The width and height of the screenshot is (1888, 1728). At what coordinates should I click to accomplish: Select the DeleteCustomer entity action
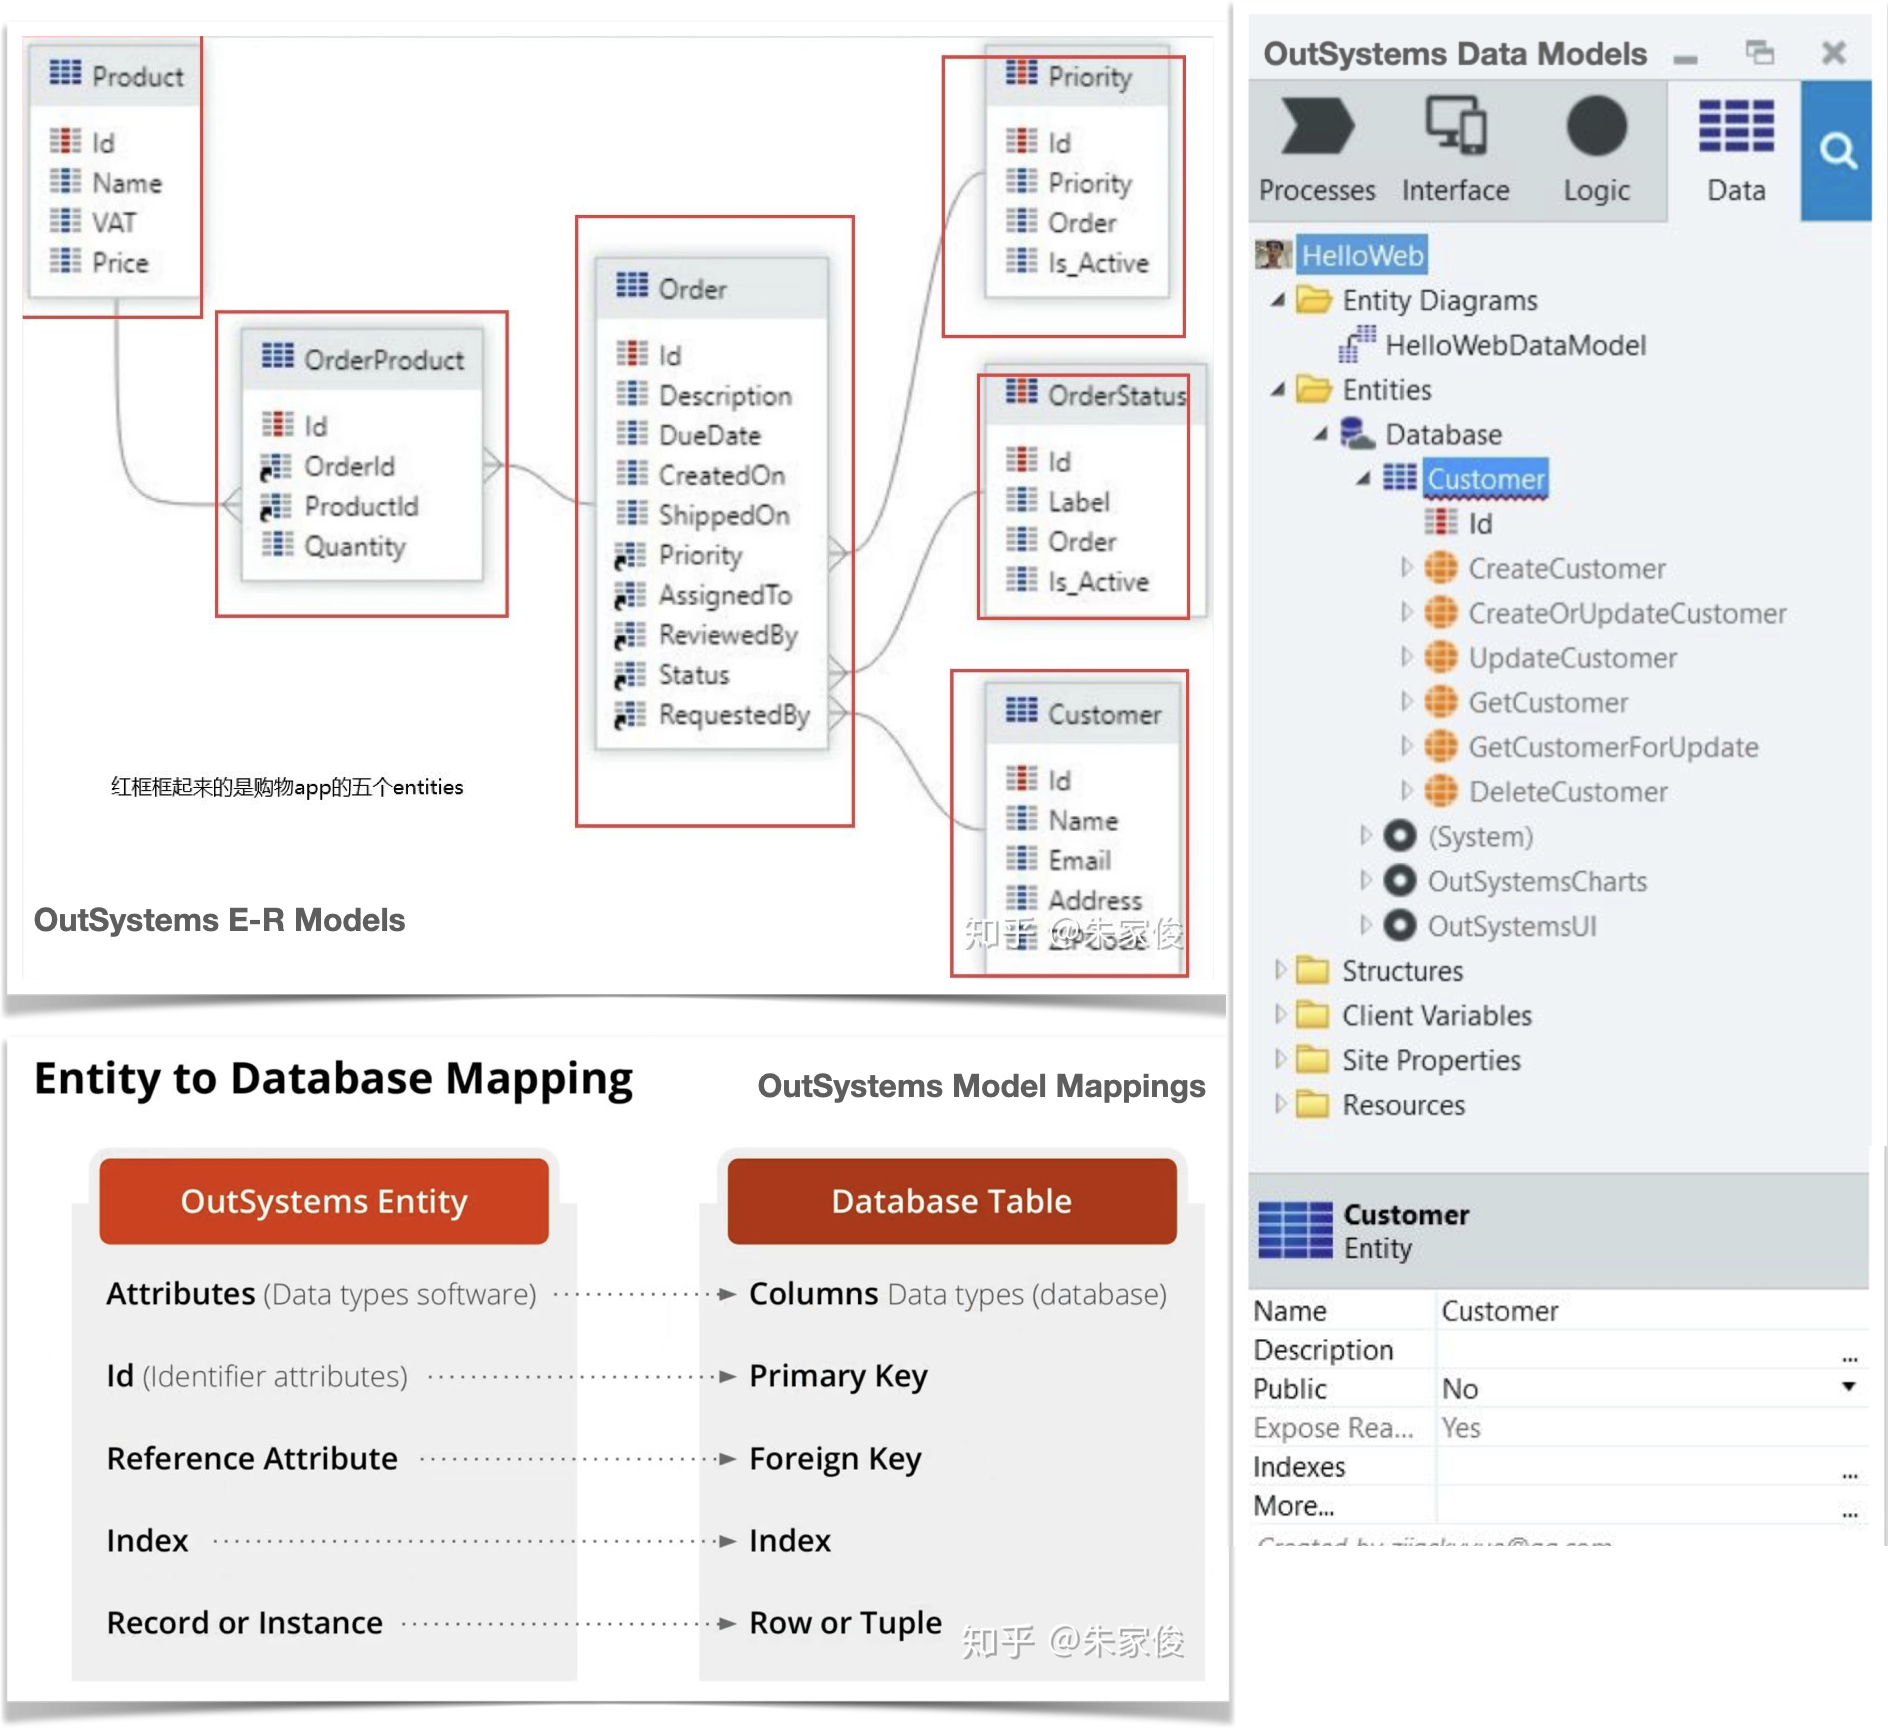pos(1567,792)
